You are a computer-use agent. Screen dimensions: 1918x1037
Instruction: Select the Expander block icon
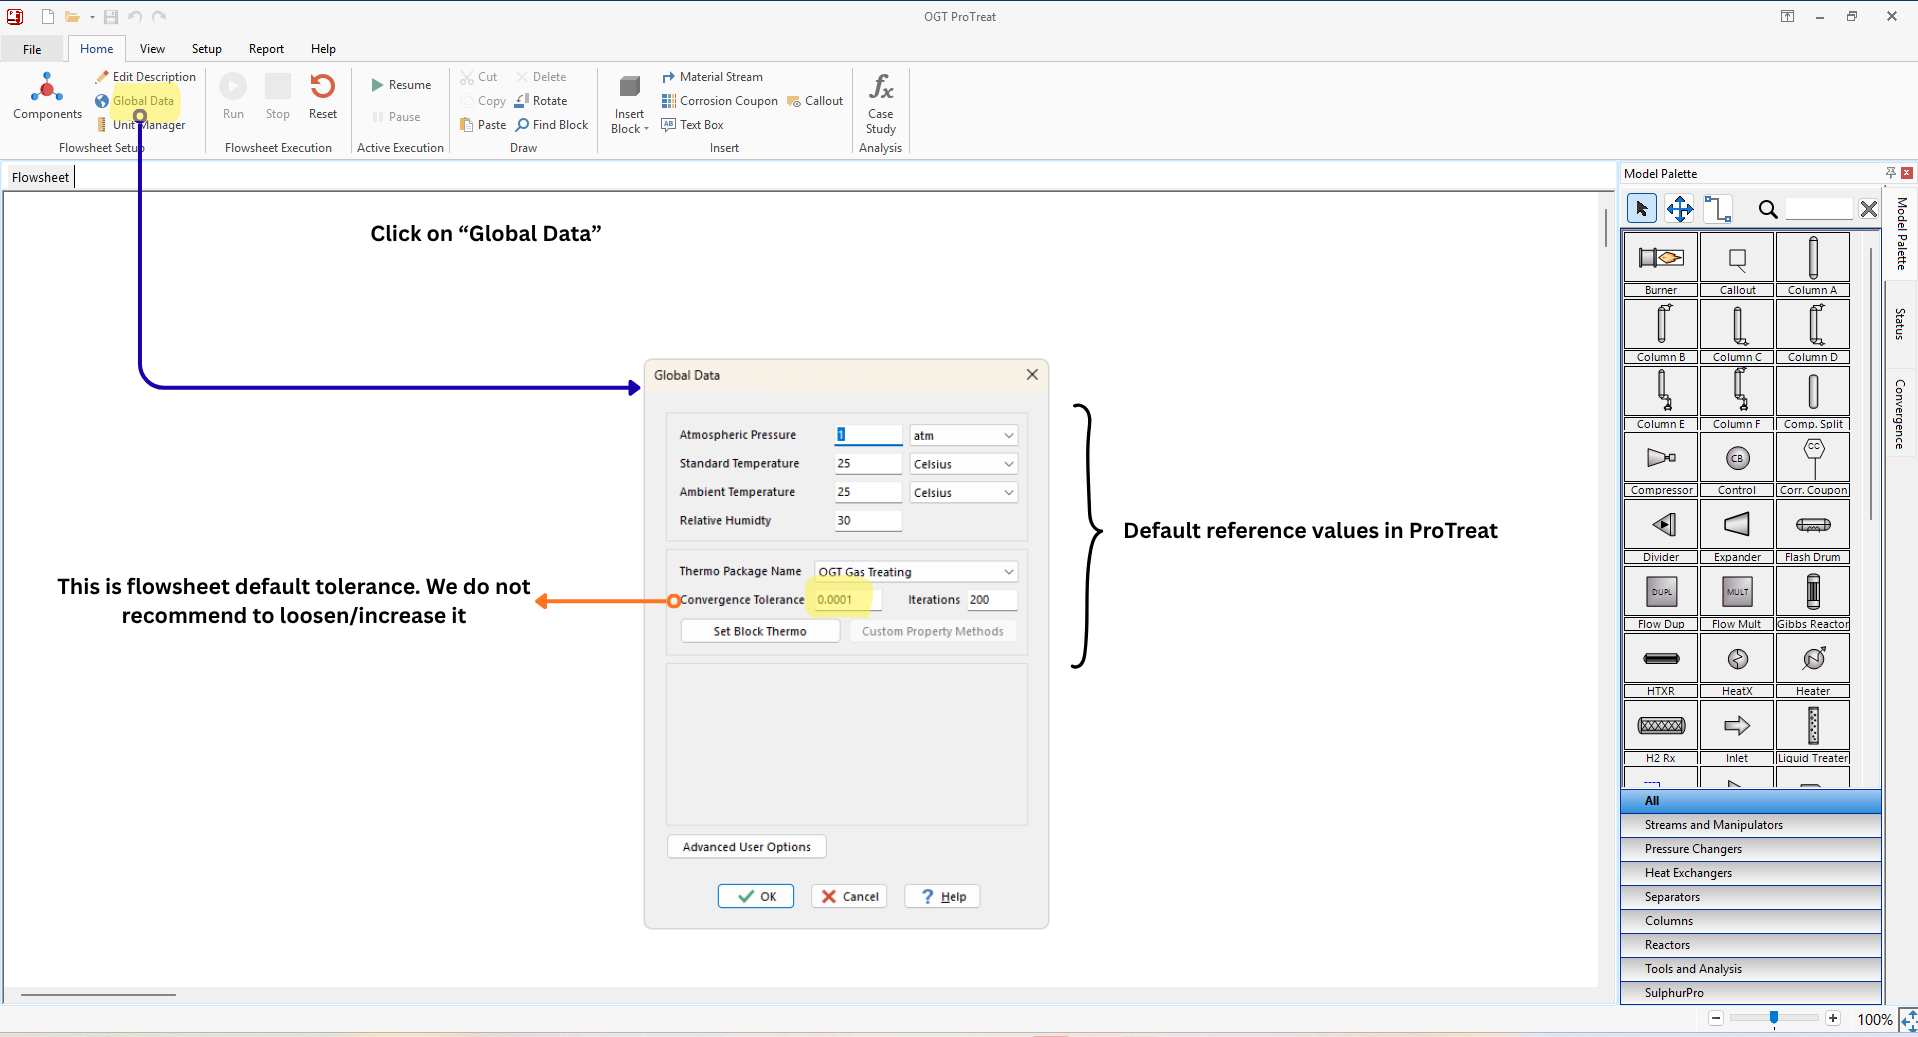pos(1736,531)
